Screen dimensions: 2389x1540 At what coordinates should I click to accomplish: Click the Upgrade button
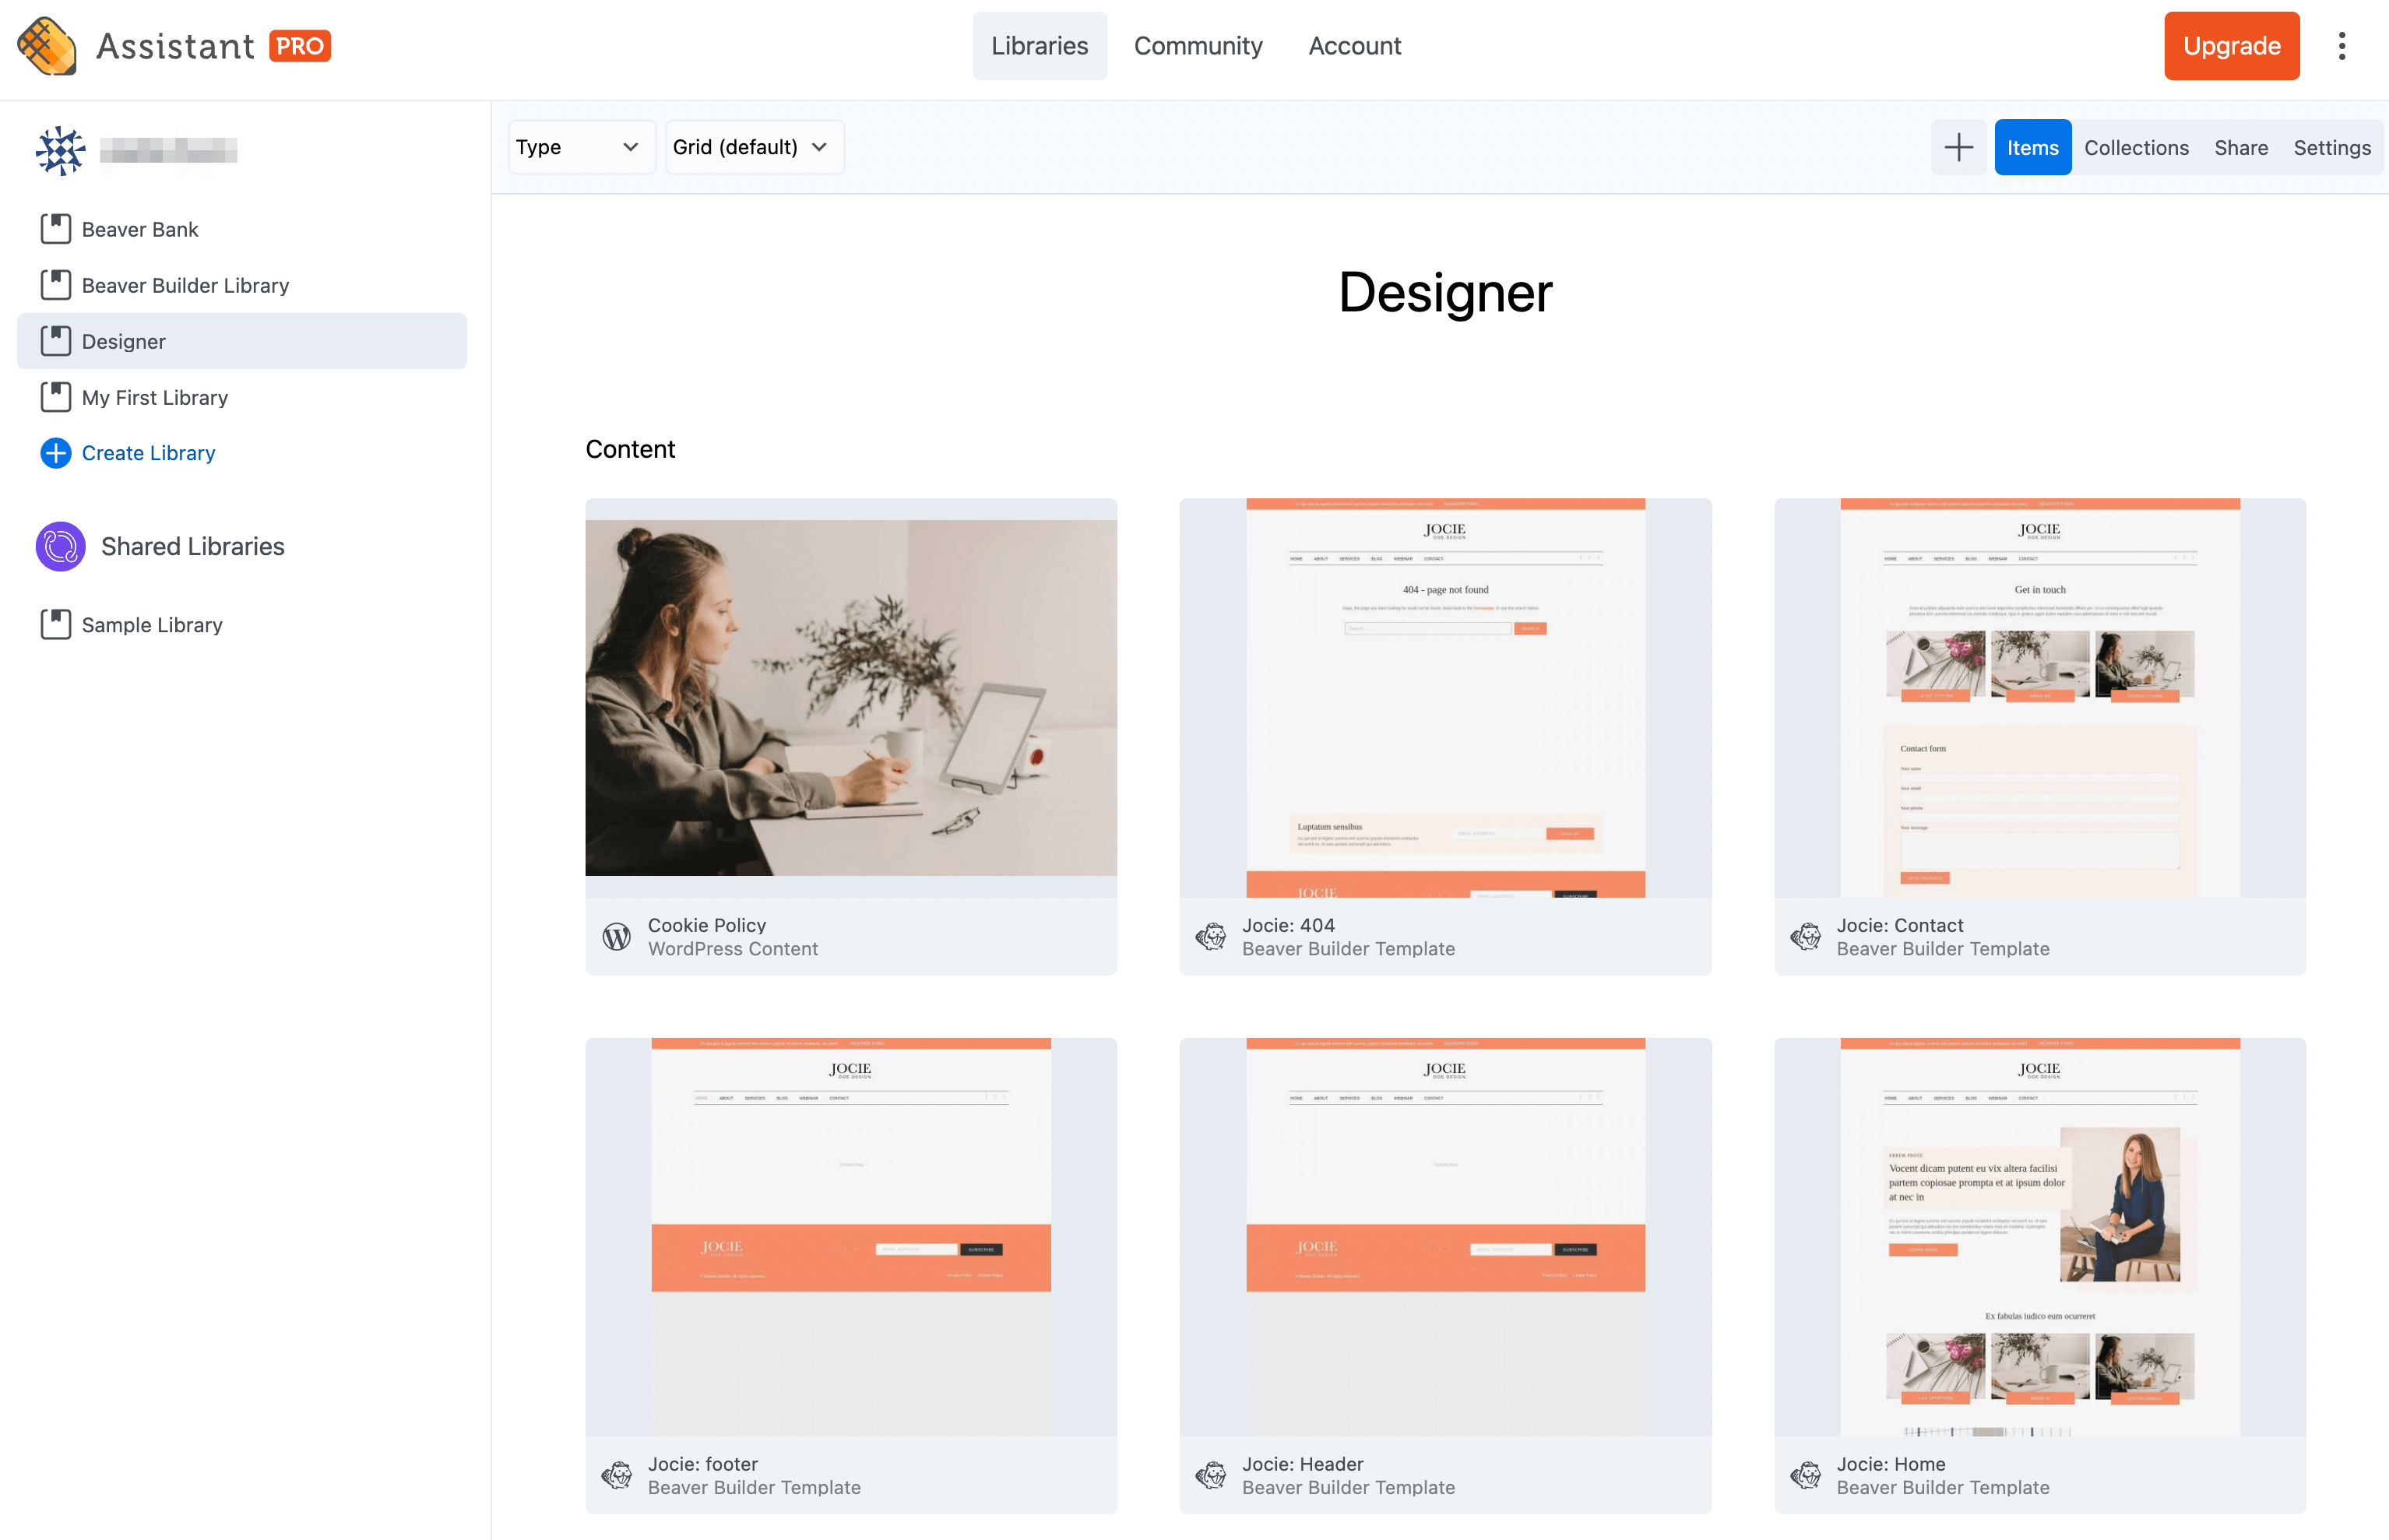pyautogui.click(x=2232, y=47)
